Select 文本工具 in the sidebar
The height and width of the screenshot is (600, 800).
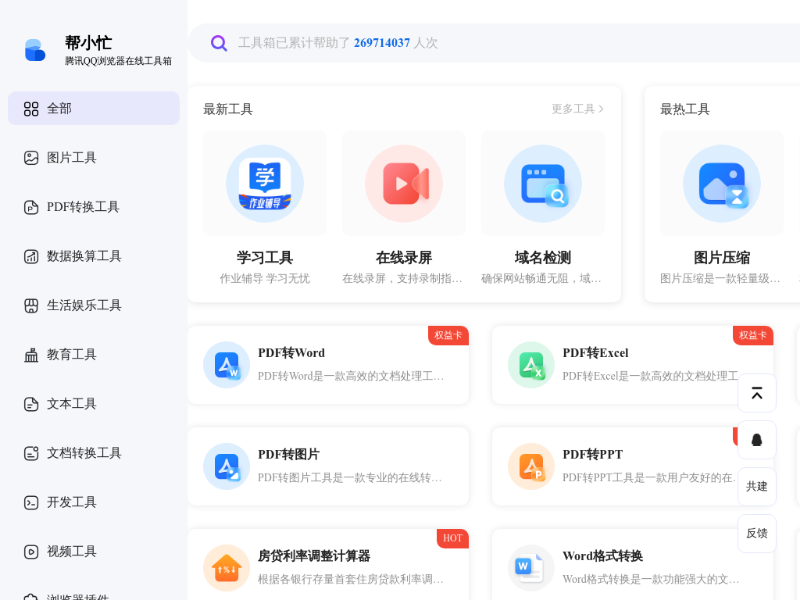pos(94,404)
